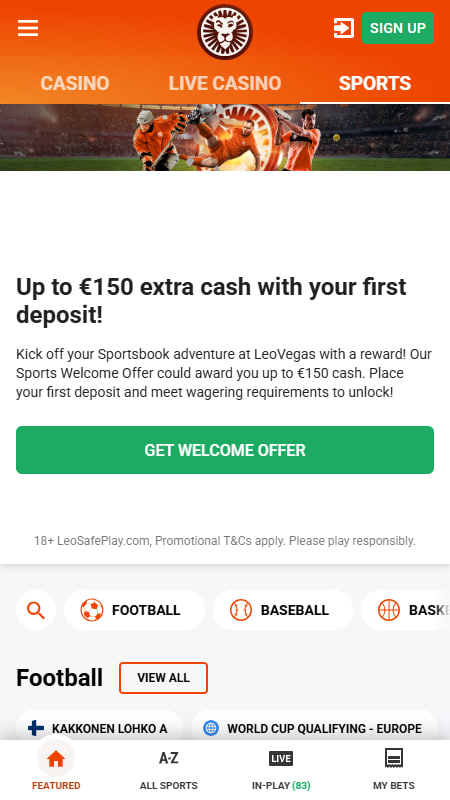View all Football matches
Viewport: 450px width, 800px height.
pyautogui.click(x=163, y=678)
